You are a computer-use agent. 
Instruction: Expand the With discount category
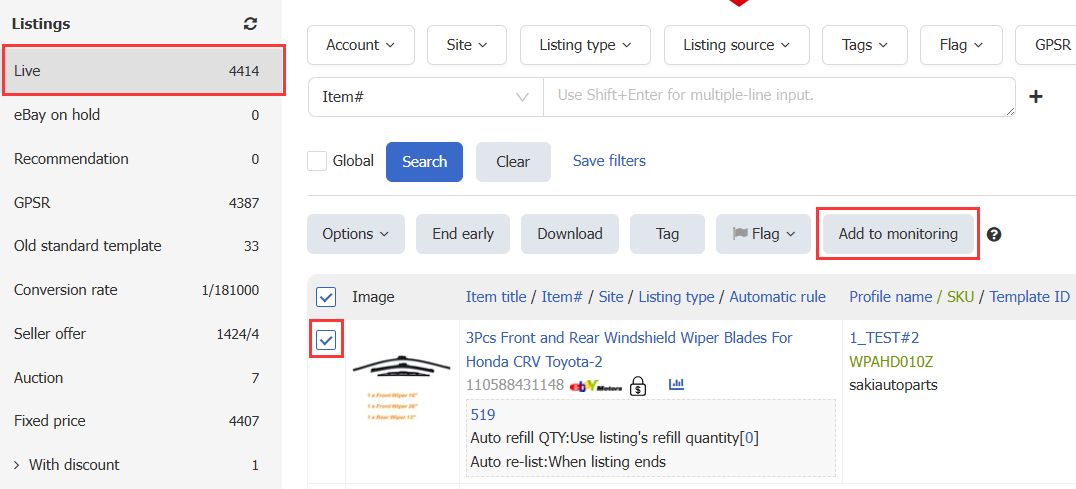17,465
